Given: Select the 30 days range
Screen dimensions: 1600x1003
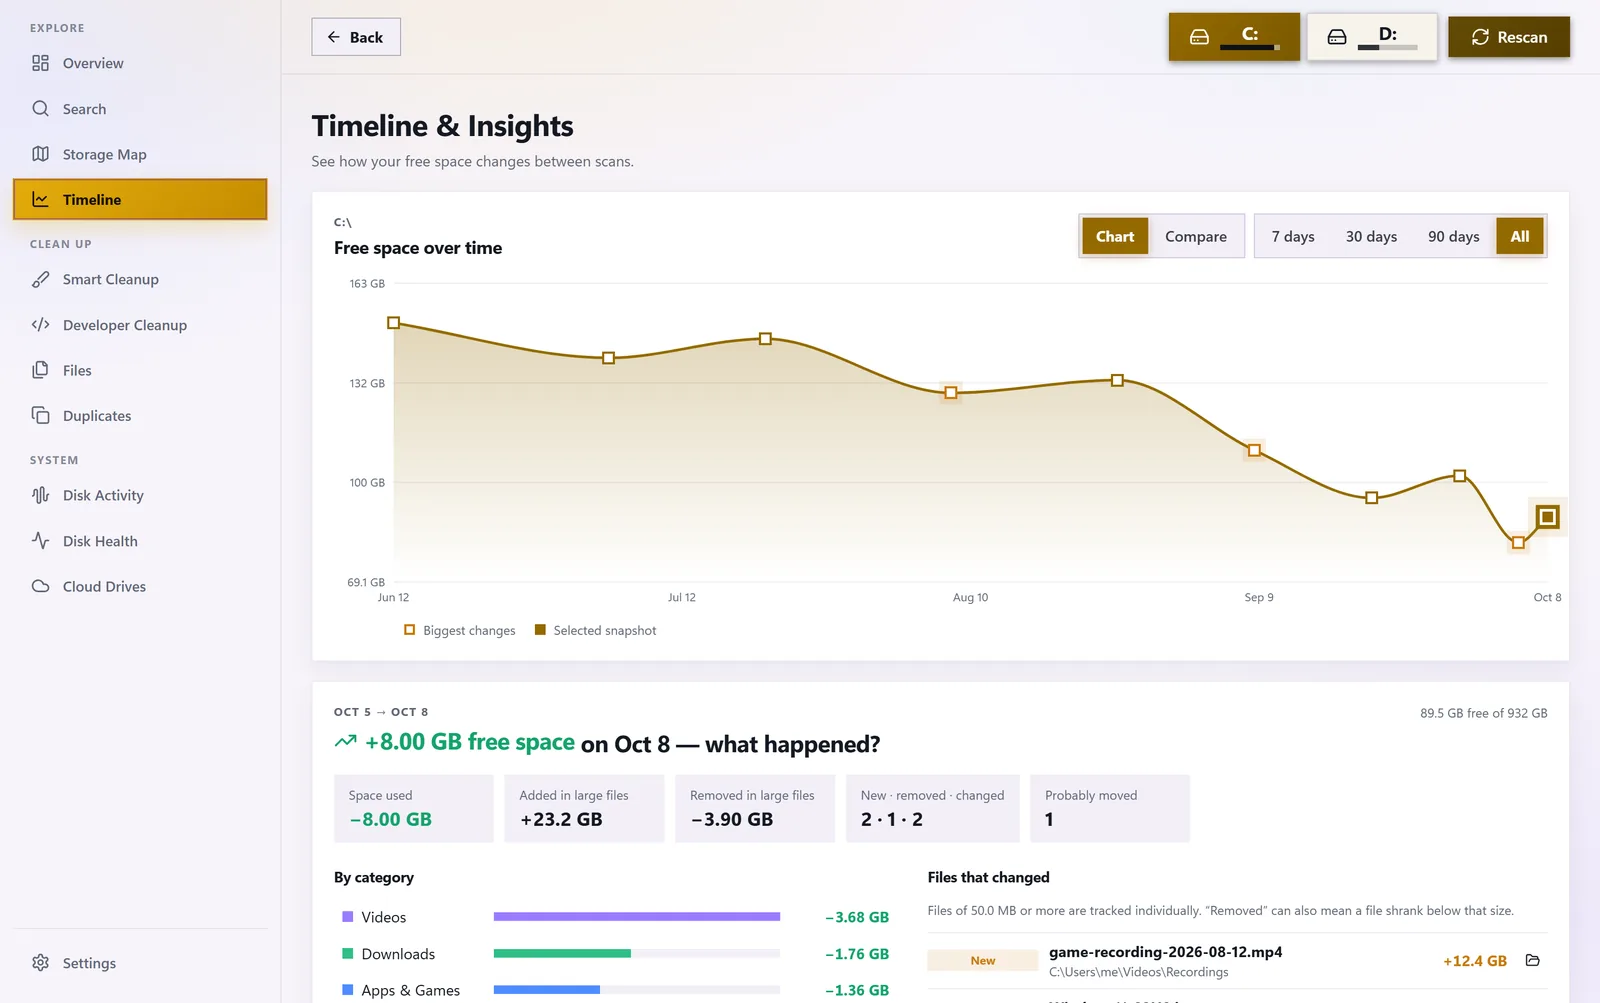Looking at the screenshot, I should pyautogui.click(x=1371, y=237).
